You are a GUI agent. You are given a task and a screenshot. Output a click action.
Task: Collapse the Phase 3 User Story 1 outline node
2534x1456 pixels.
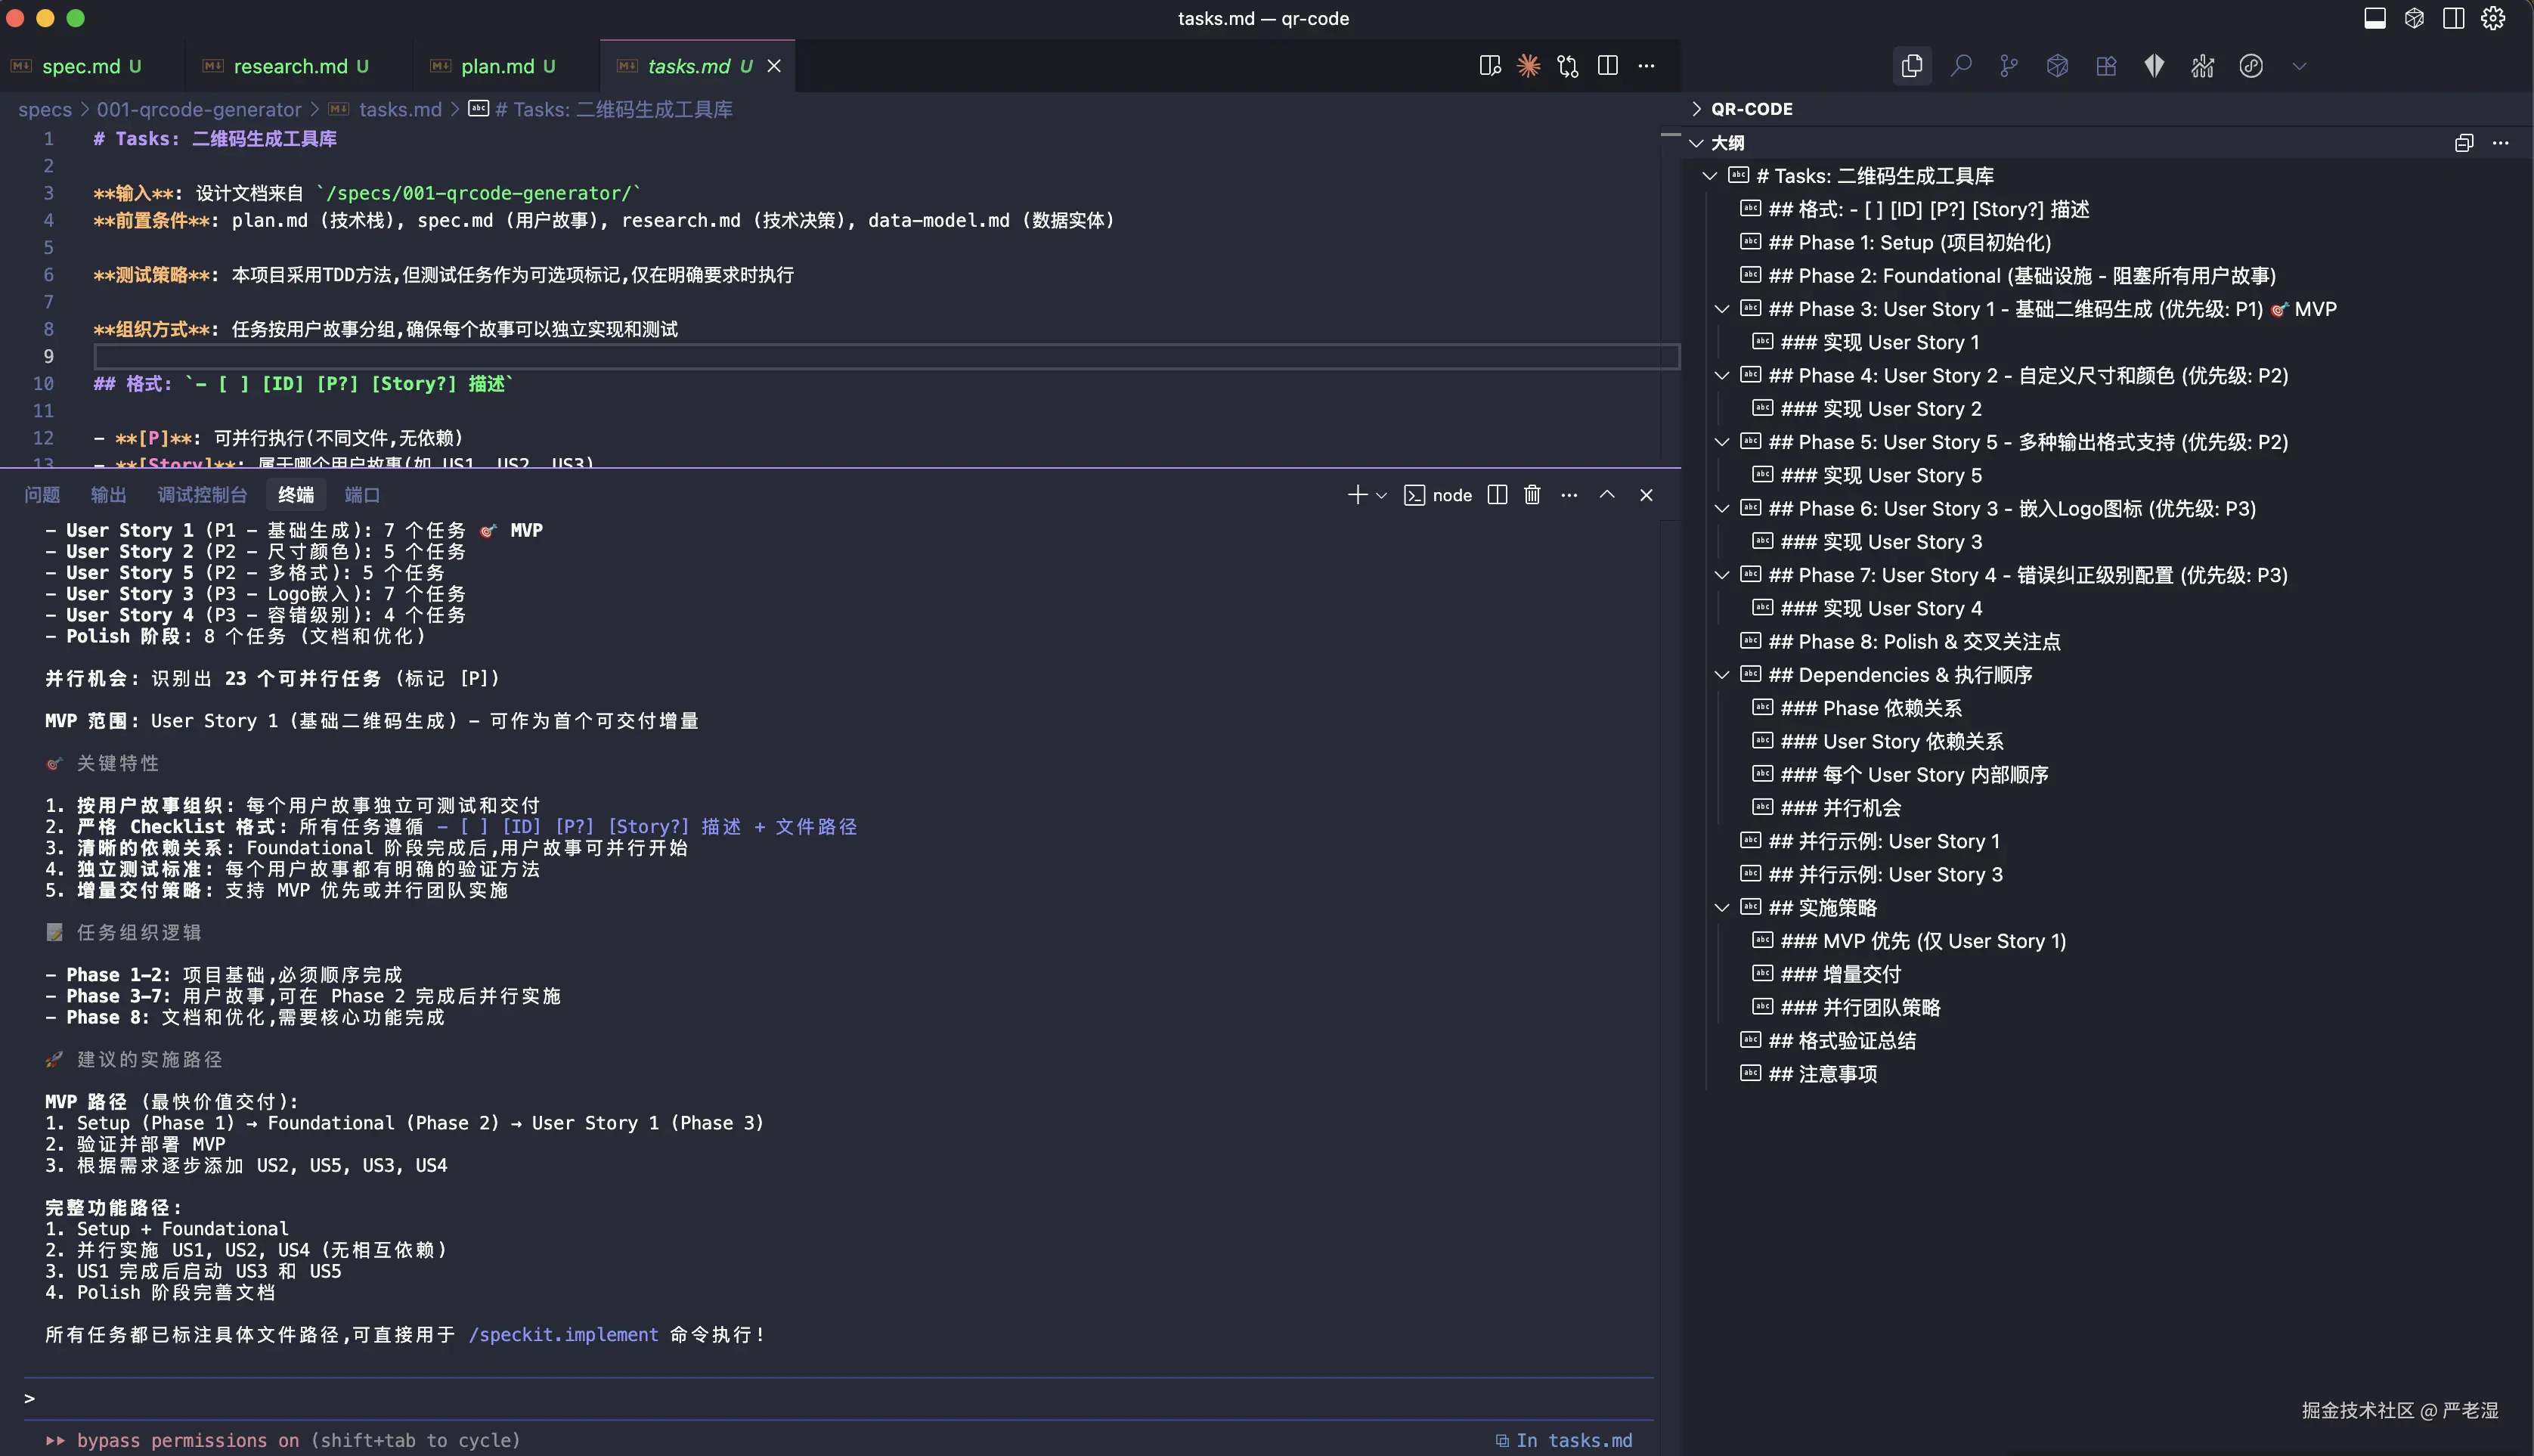point(1722,309)
